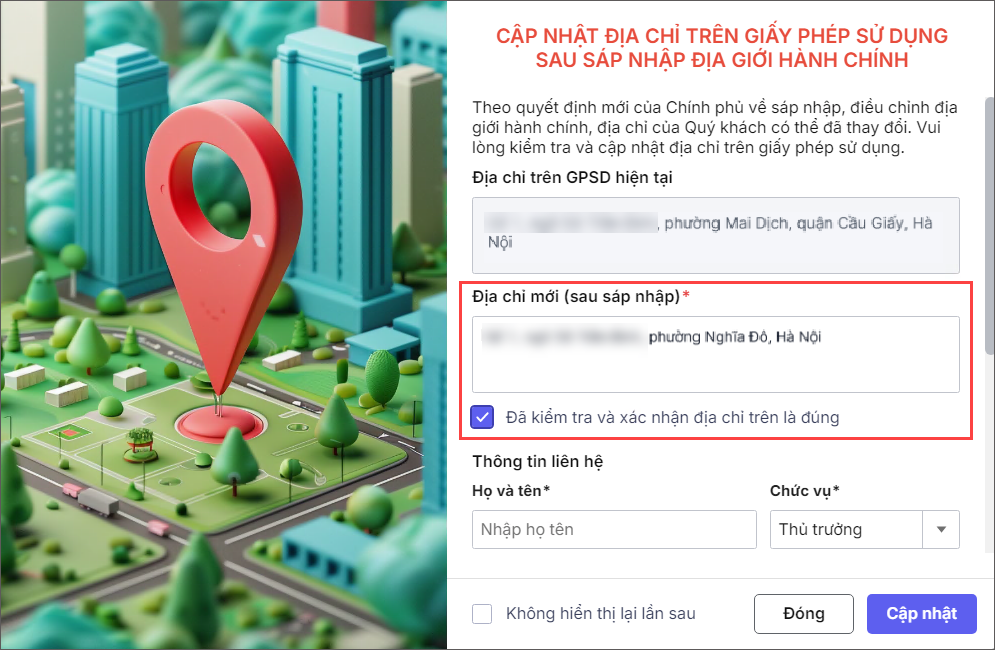
Task: Click the 'Họ và tên' field label
Action: (x=511, y=491)
